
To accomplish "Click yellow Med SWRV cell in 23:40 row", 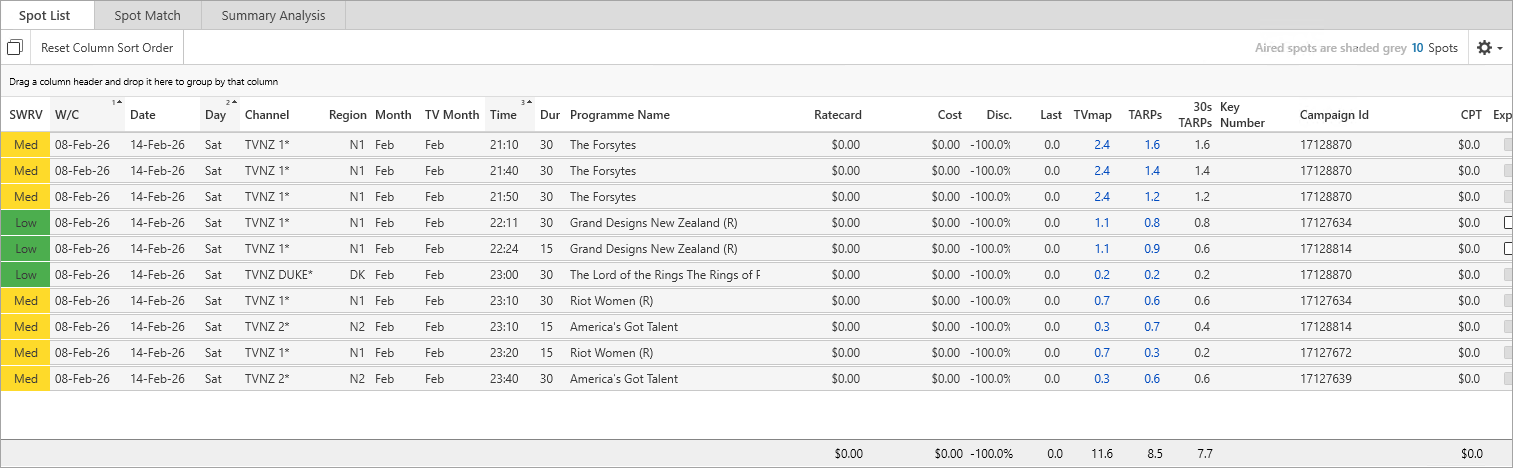I will coord(26,379).
